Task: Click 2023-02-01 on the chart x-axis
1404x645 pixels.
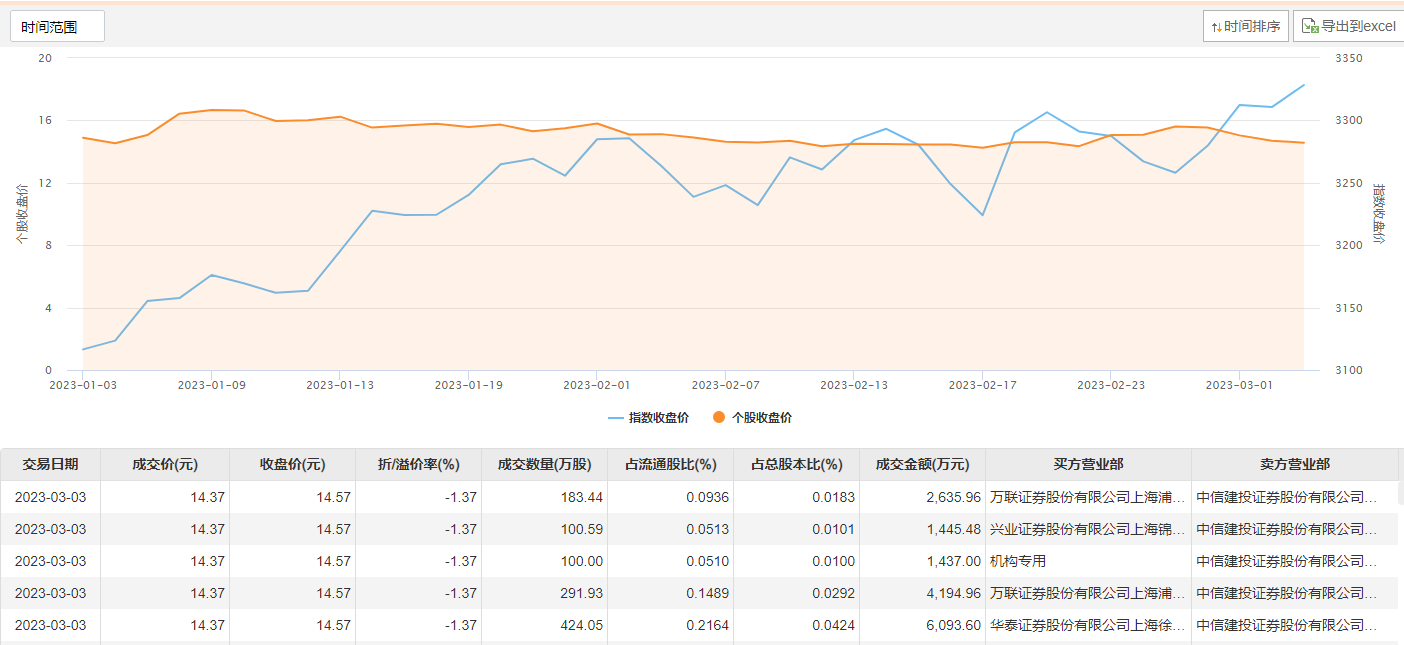Action: click(596, 385)
